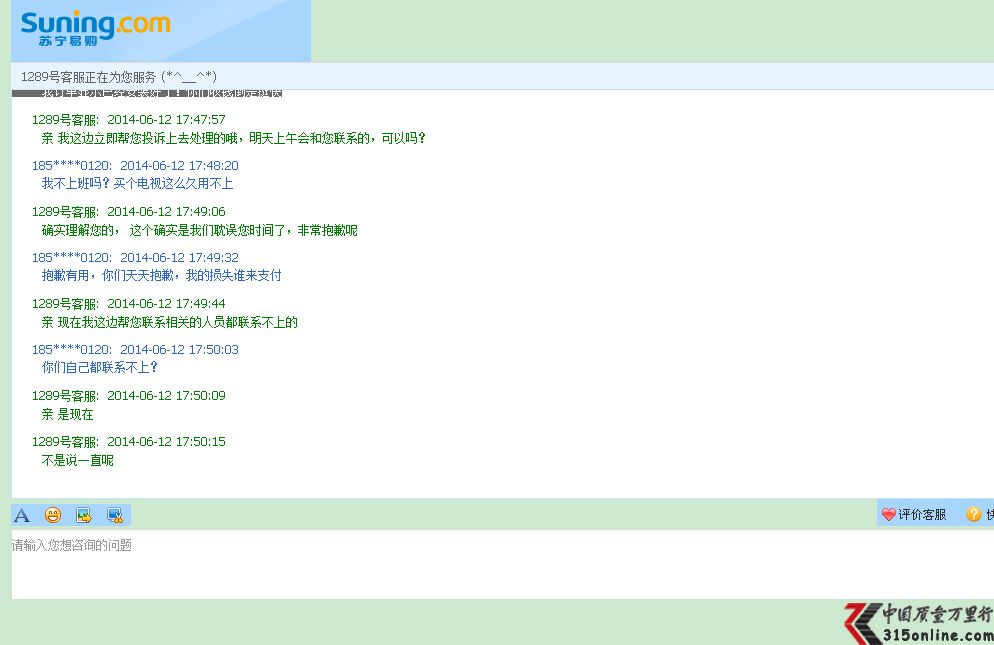This screenshot has height=645, width=994.
Task: Click the status bar emoticon (*^__^*)
Action: tap(190, 76)
